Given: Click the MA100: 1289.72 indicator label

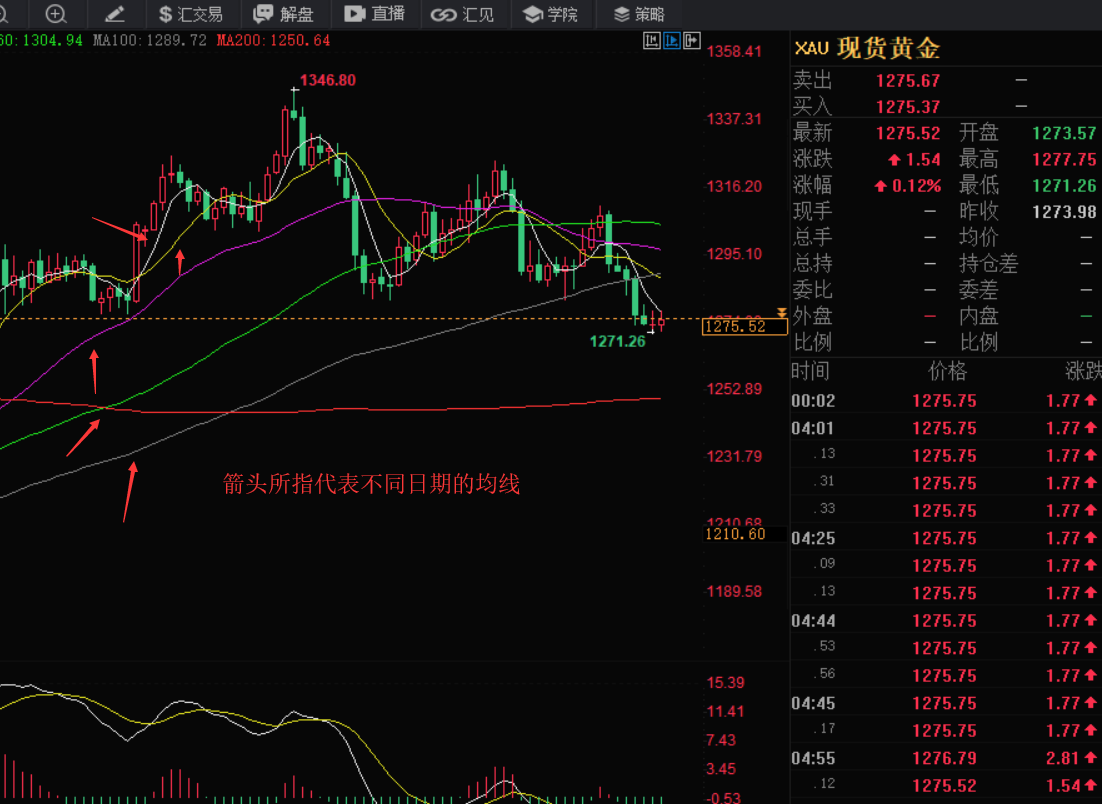Looking at the screenshot, I should (x=150, y=41).
